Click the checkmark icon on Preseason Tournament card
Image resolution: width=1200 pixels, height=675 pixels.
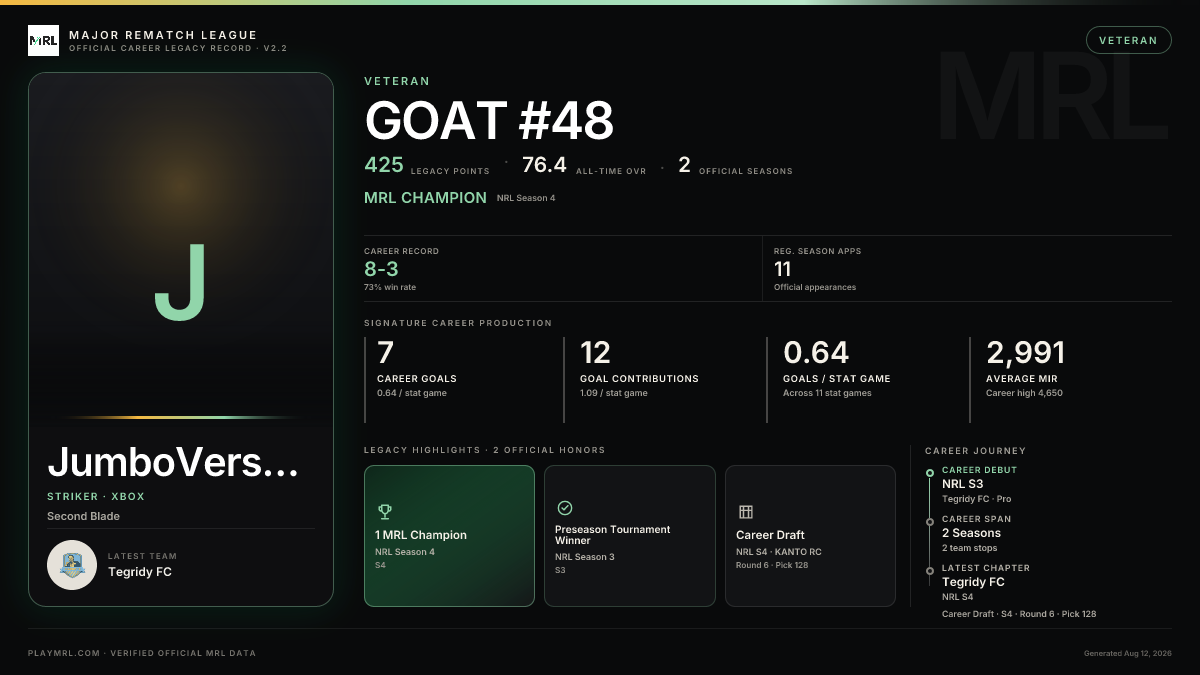click(564, 508)
